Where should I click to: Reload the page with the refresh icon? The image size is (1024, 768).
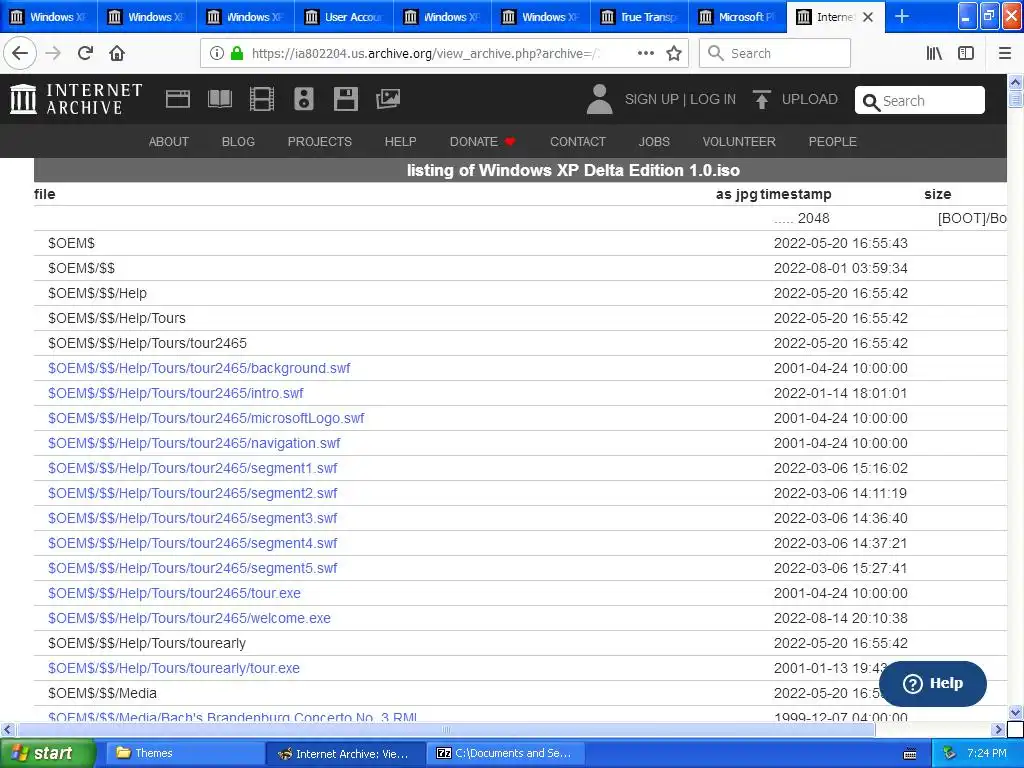coord(86,53)
